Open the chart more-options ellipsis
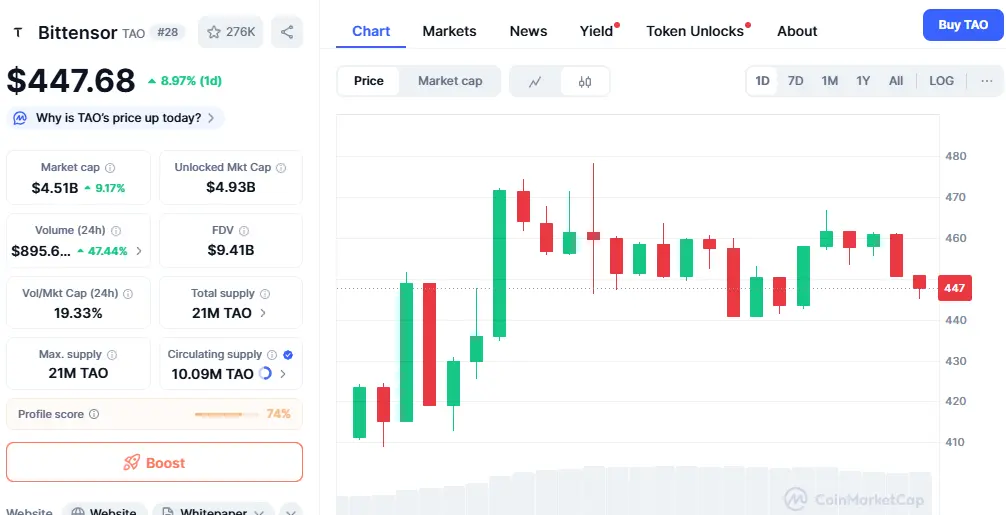 [x=987, y=81]
